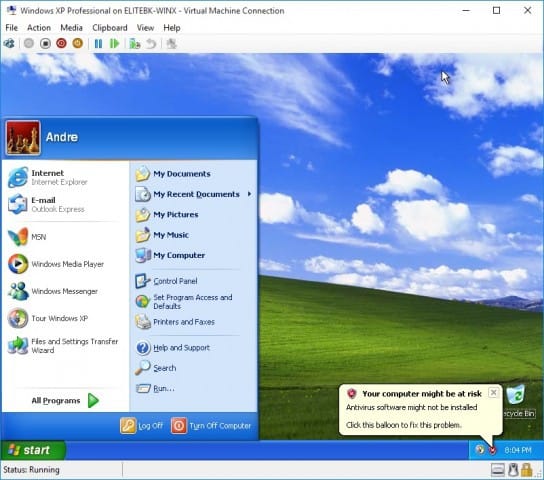Click the Revert toolbar icon
The image size is (544, 480).
[151, 43]
